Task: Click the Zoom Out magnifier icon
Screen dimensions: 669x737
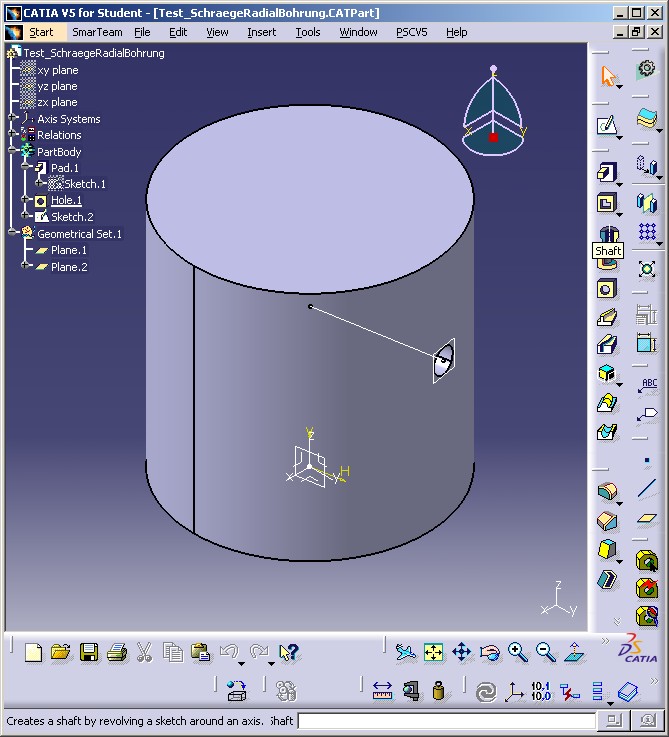Action: (x=546, y=652)
